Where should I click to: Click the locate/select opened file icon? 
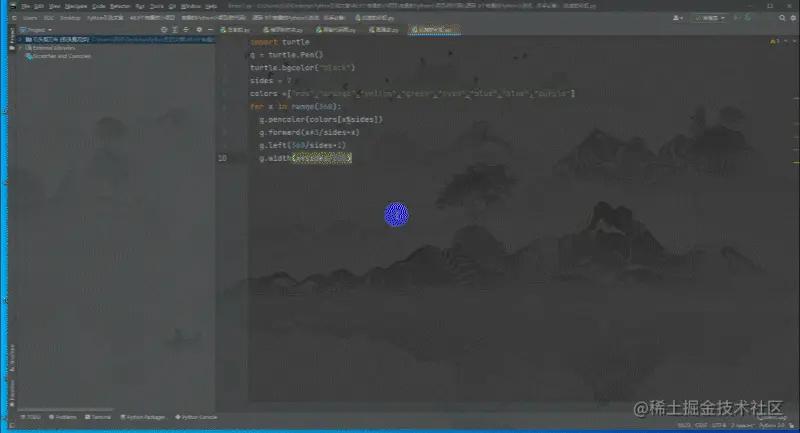(x=164, y=30)
